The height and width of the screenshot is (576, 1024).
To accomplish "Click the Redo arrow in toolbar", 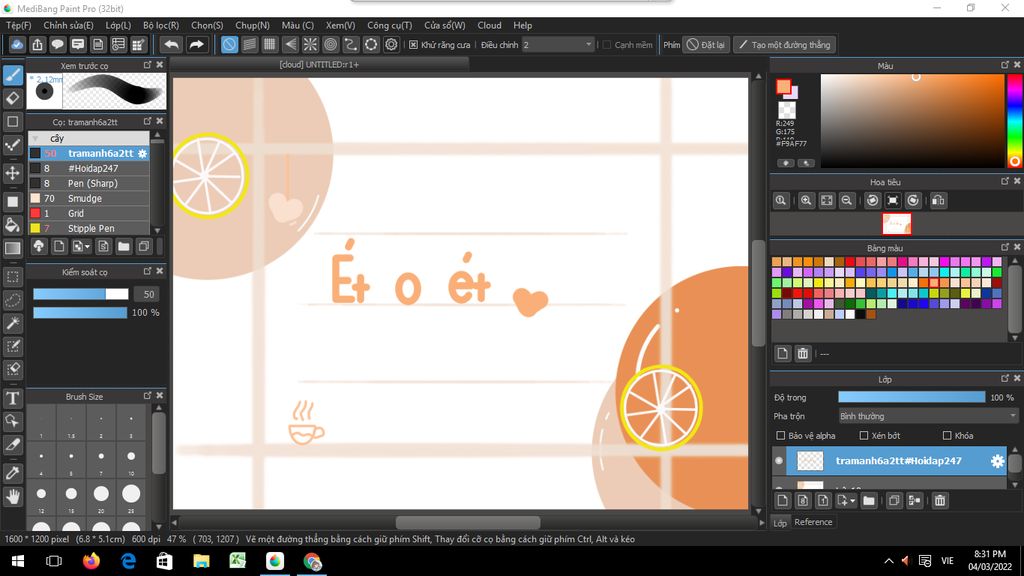I will point(196,44).
